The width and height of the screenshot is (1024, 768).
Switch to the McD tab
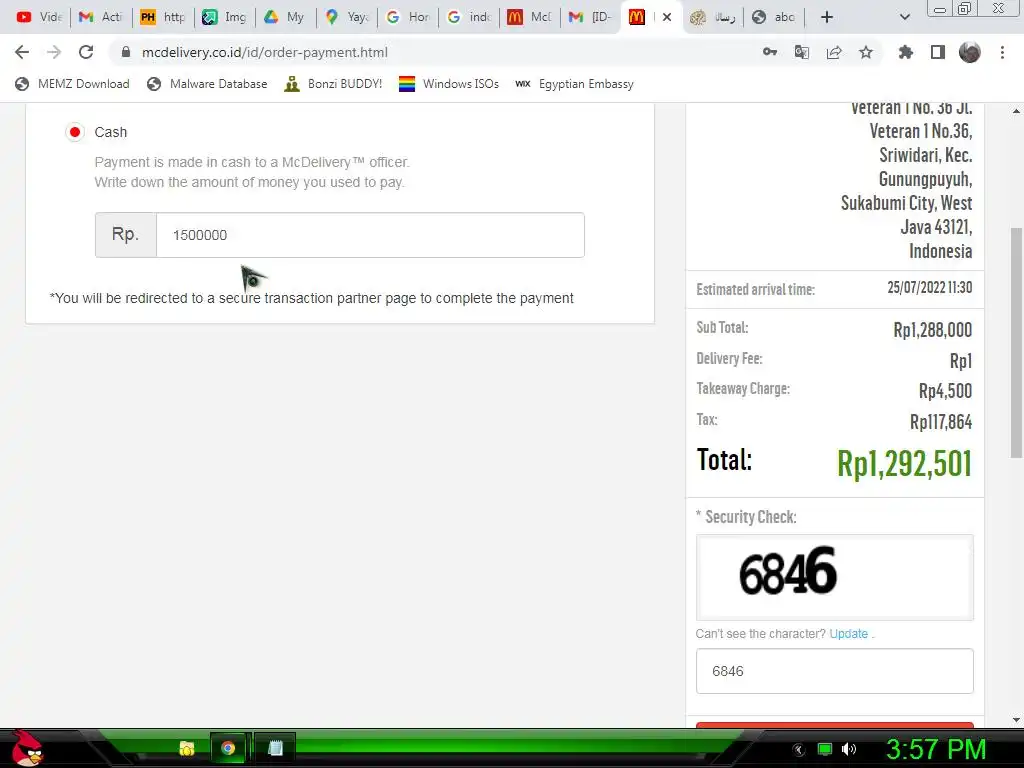point(529,17)
